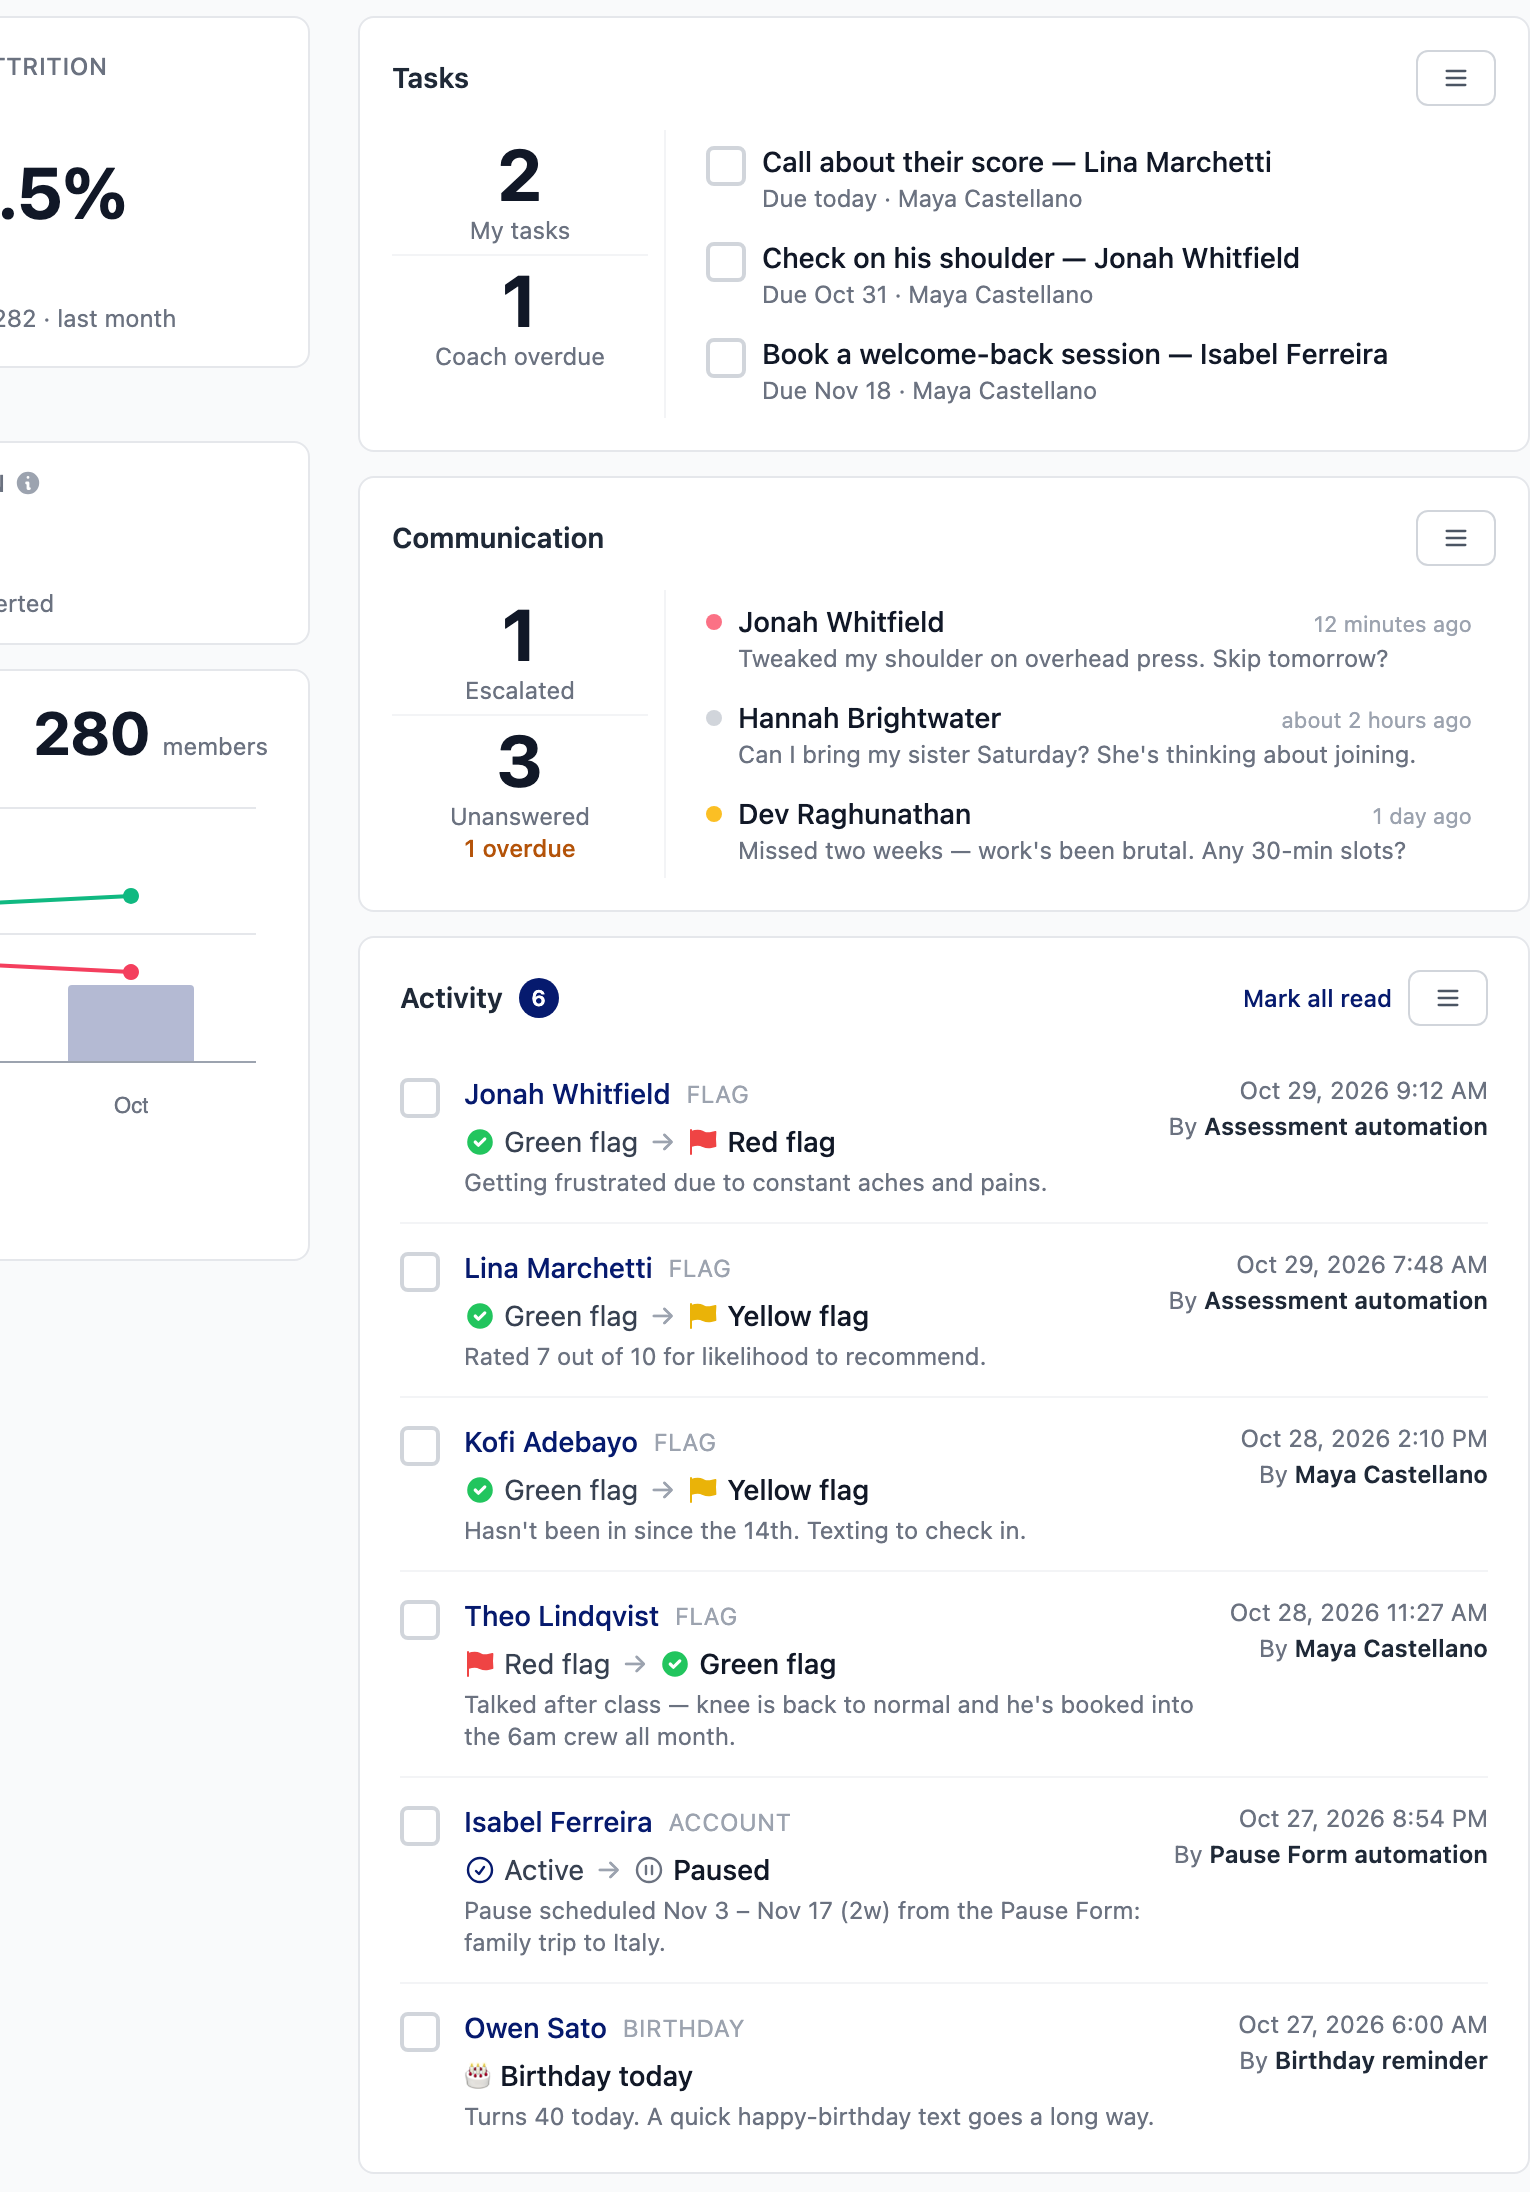Click the green flag icon on Jonah Whitfield's activity

click(480, 1142)
